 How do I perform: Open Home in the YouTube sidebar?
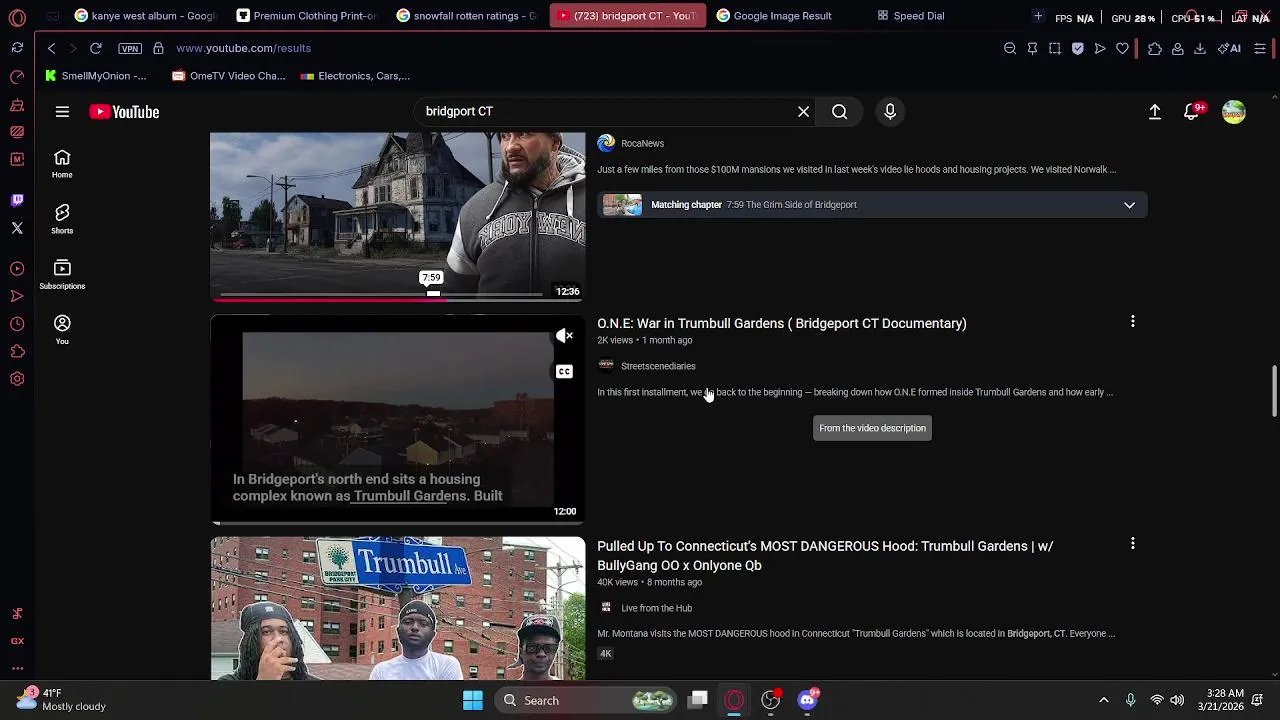click(62, 164)
